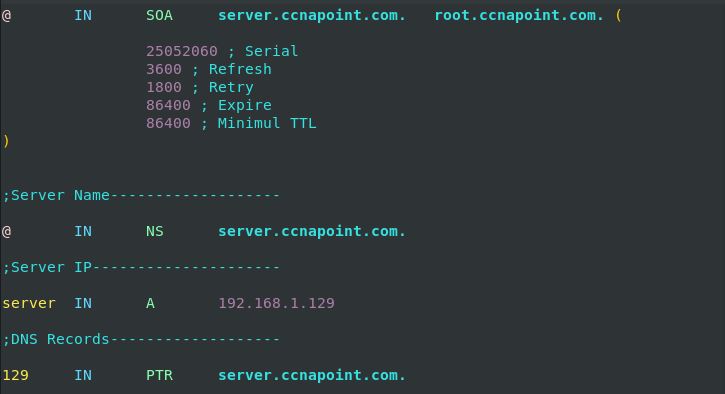Click the Retry value 1800
Screen dimensions: 725x394
(164, 87)
